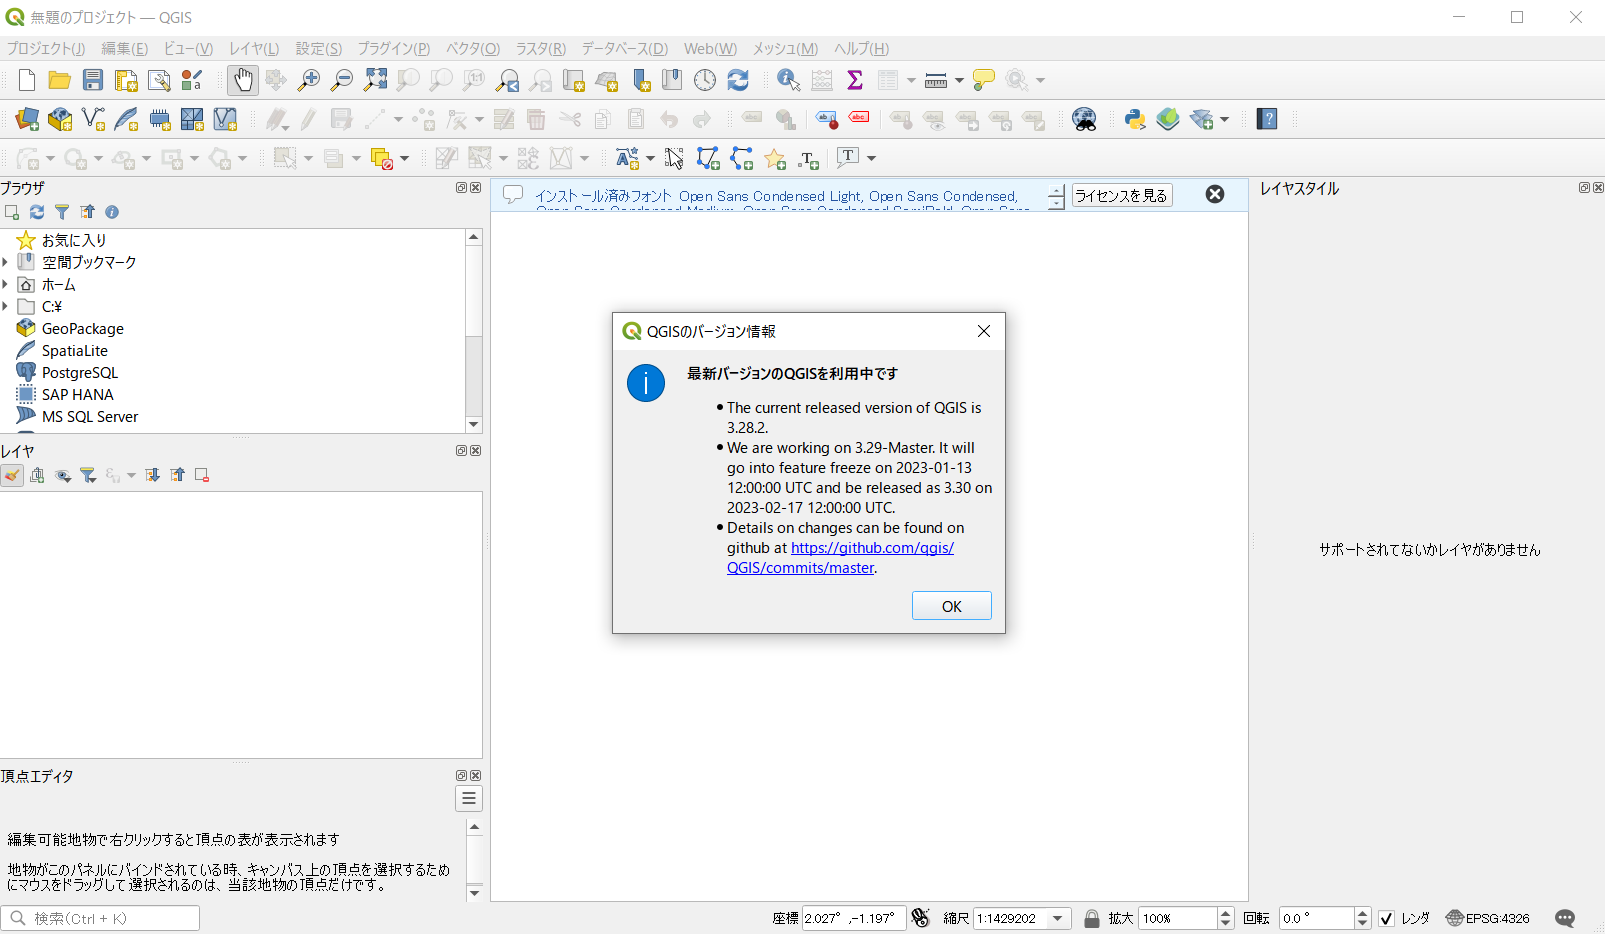This screenshot has width=1605, height=934.
Task: Zoom to full extent
Action: [375, 80]
